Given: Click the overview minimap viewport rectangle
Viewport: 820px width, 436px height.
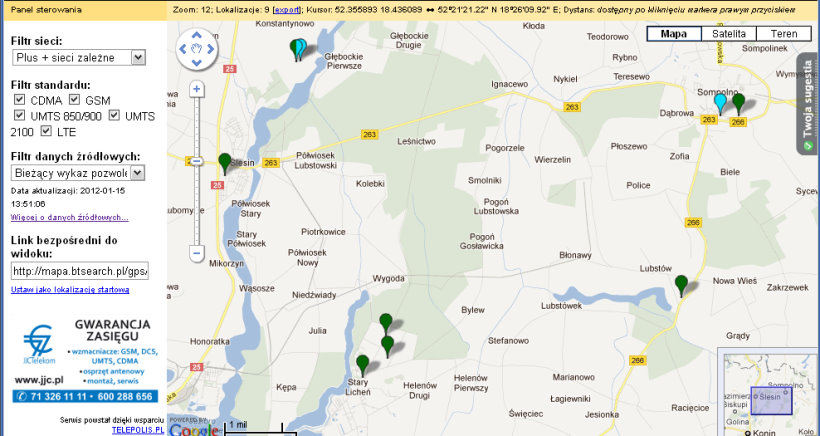Looking at the screenshot, I should coord(771,401).
